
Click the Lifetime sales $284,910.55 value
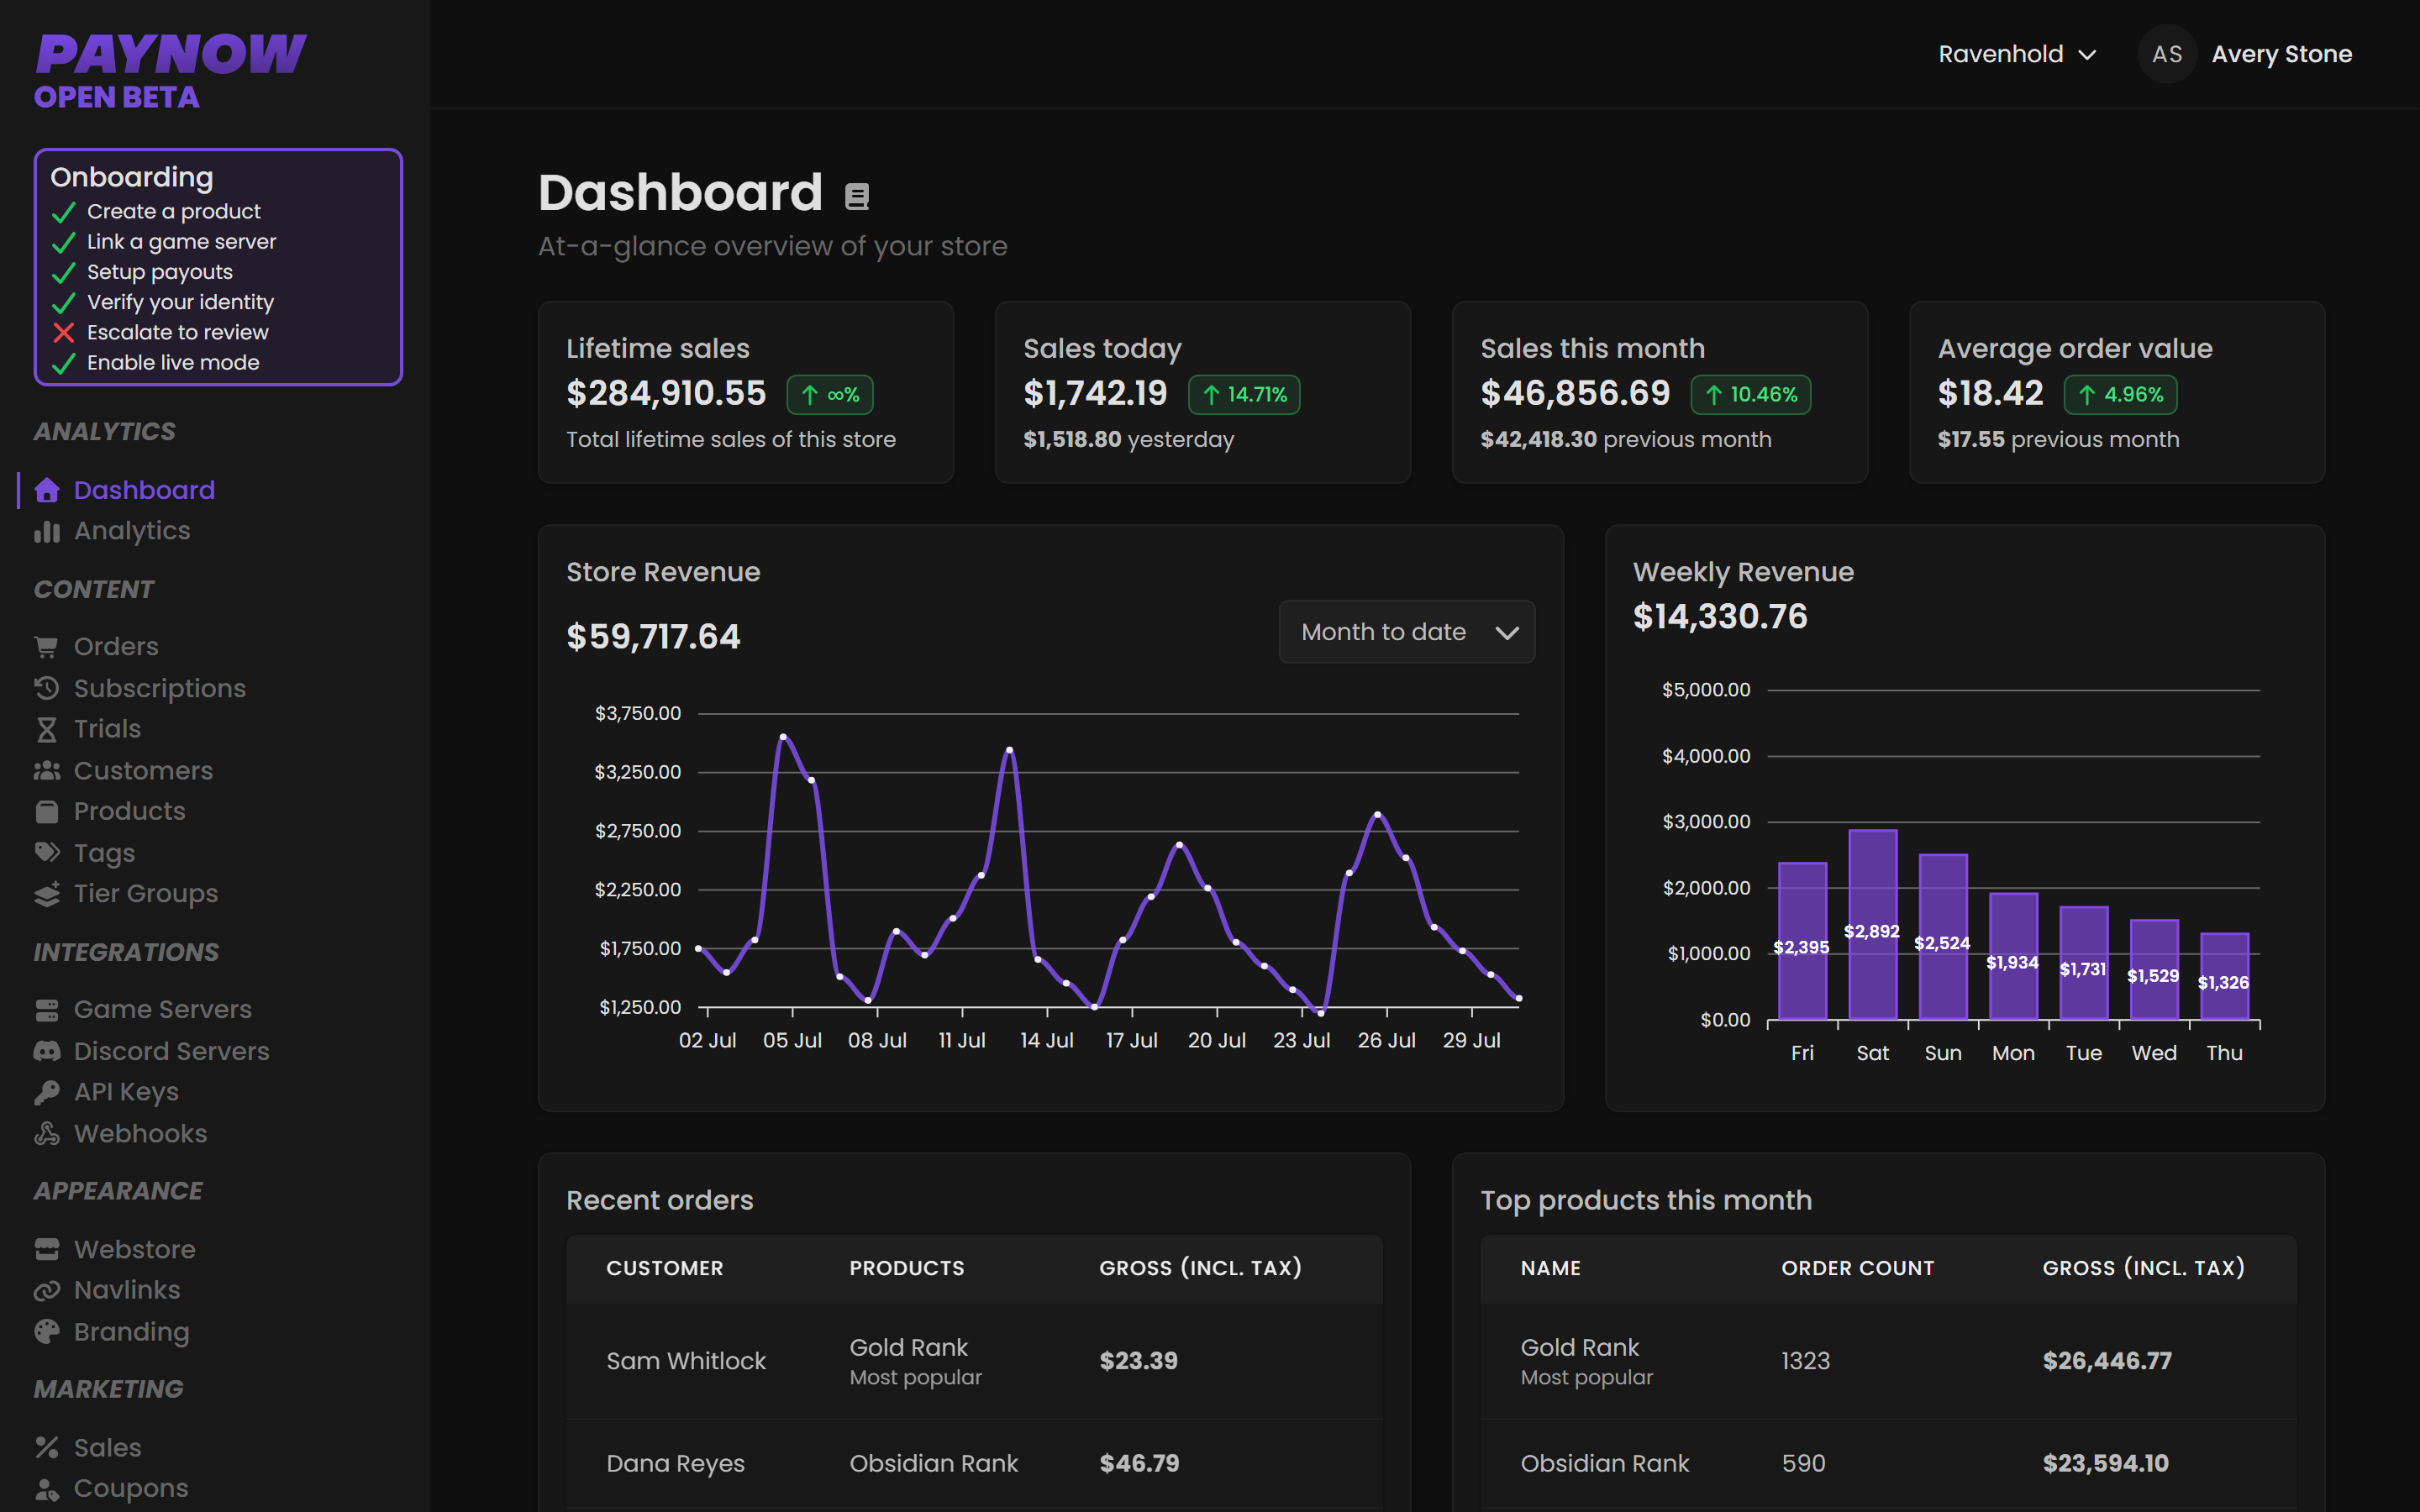(x=666, y=394)
